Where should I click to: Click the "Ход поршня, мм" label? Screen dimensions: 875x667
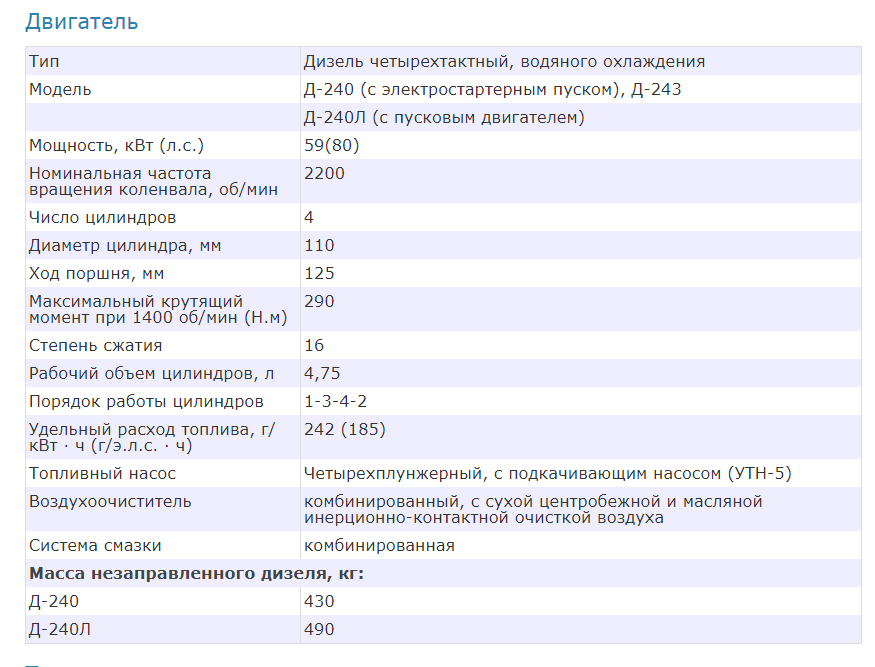[96, 273]
